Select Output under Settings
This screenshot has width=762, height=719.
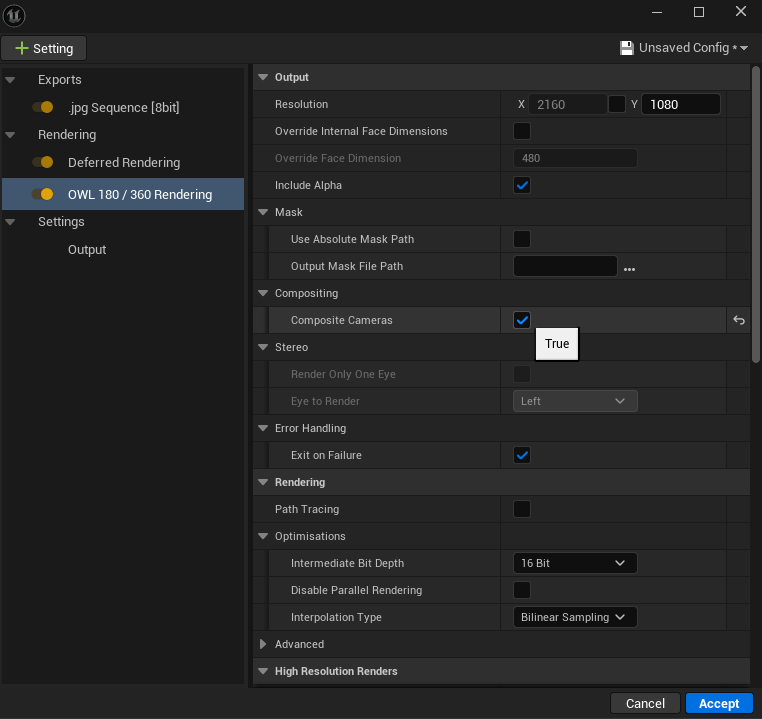pos(87,250)
